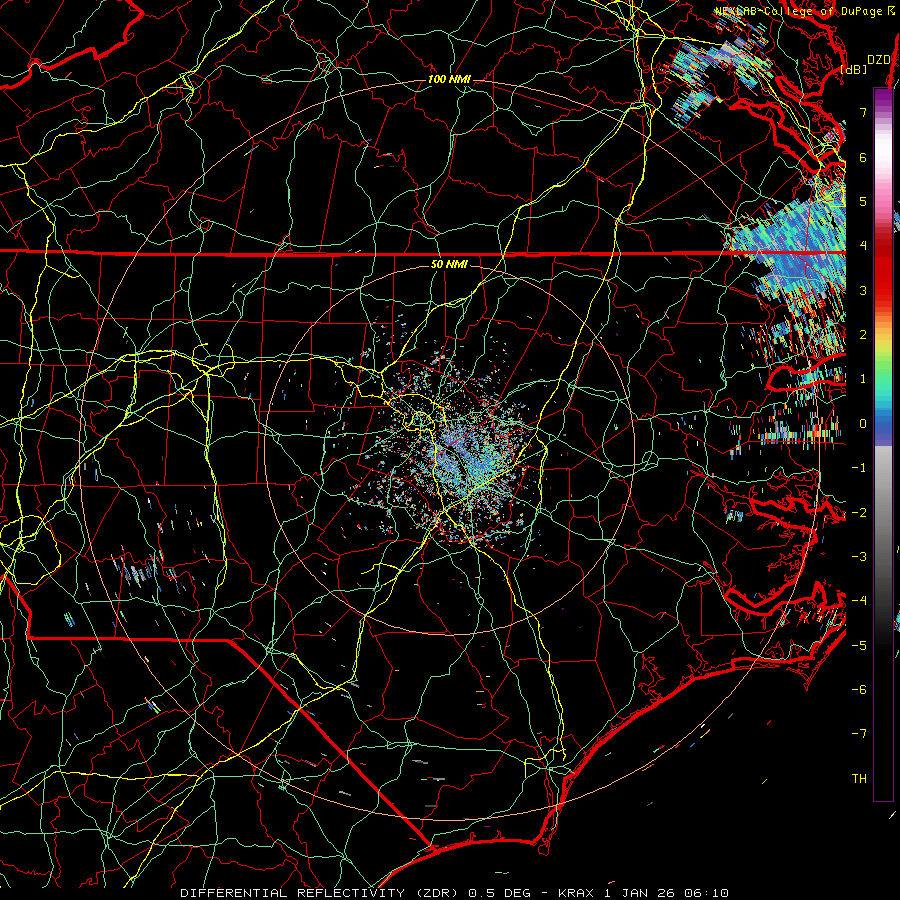Click the "-7" tick label on the color scale
Viewport: 900px width, 900px height.
[x=859, y=734]
